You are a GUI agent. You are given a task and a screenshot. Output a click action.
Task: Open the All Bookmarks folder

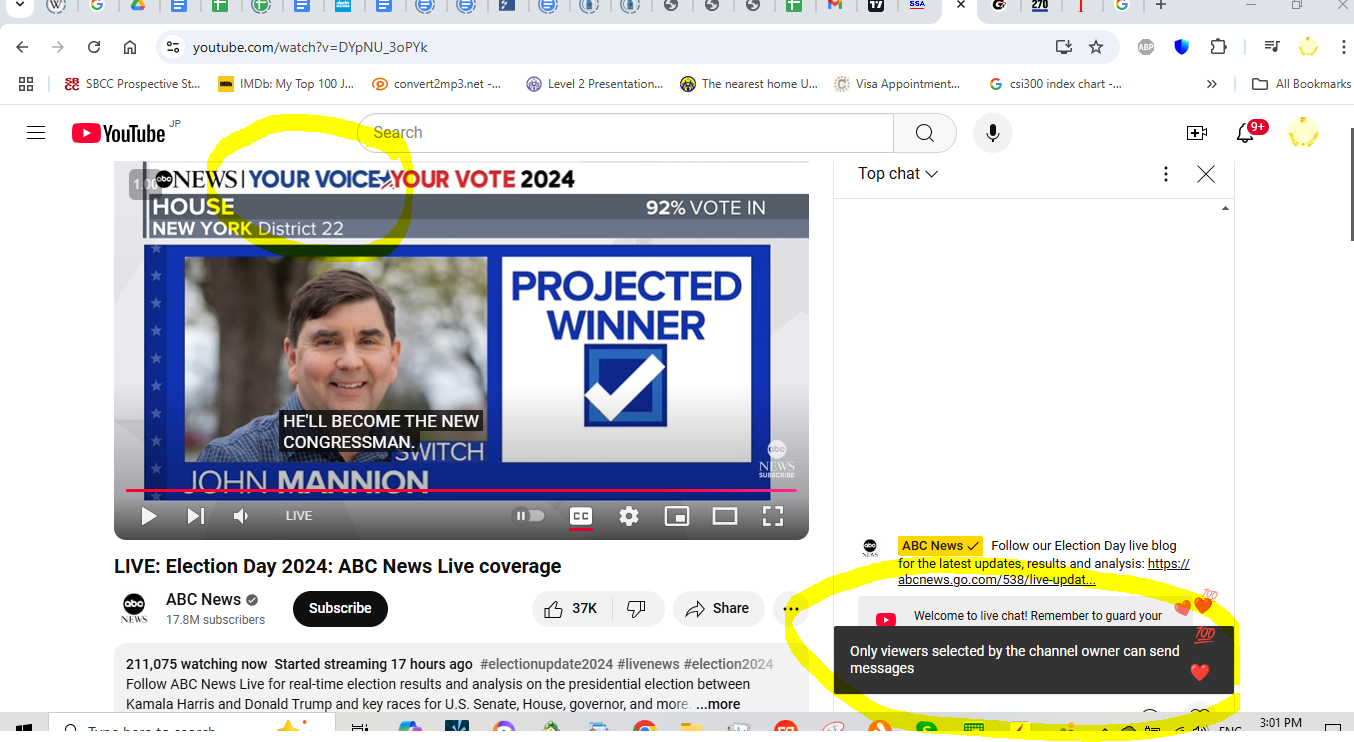click(x=1302, y=84)
